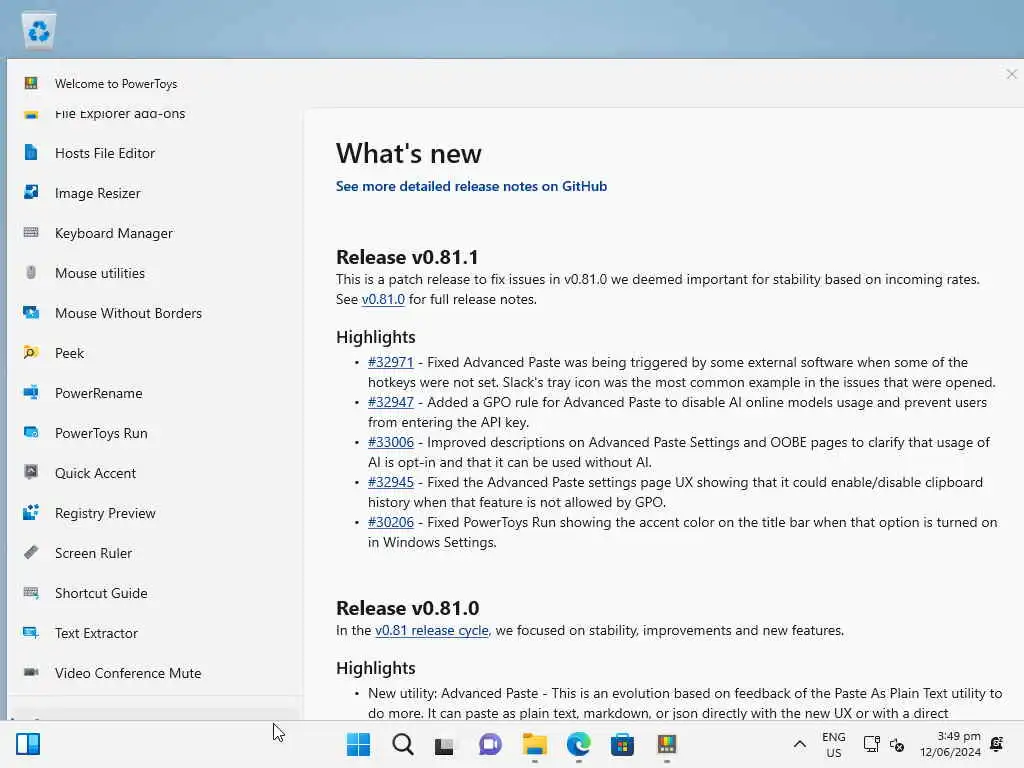
Task: Select Shortcut Guide in sidebar
Action: point(155,593)
